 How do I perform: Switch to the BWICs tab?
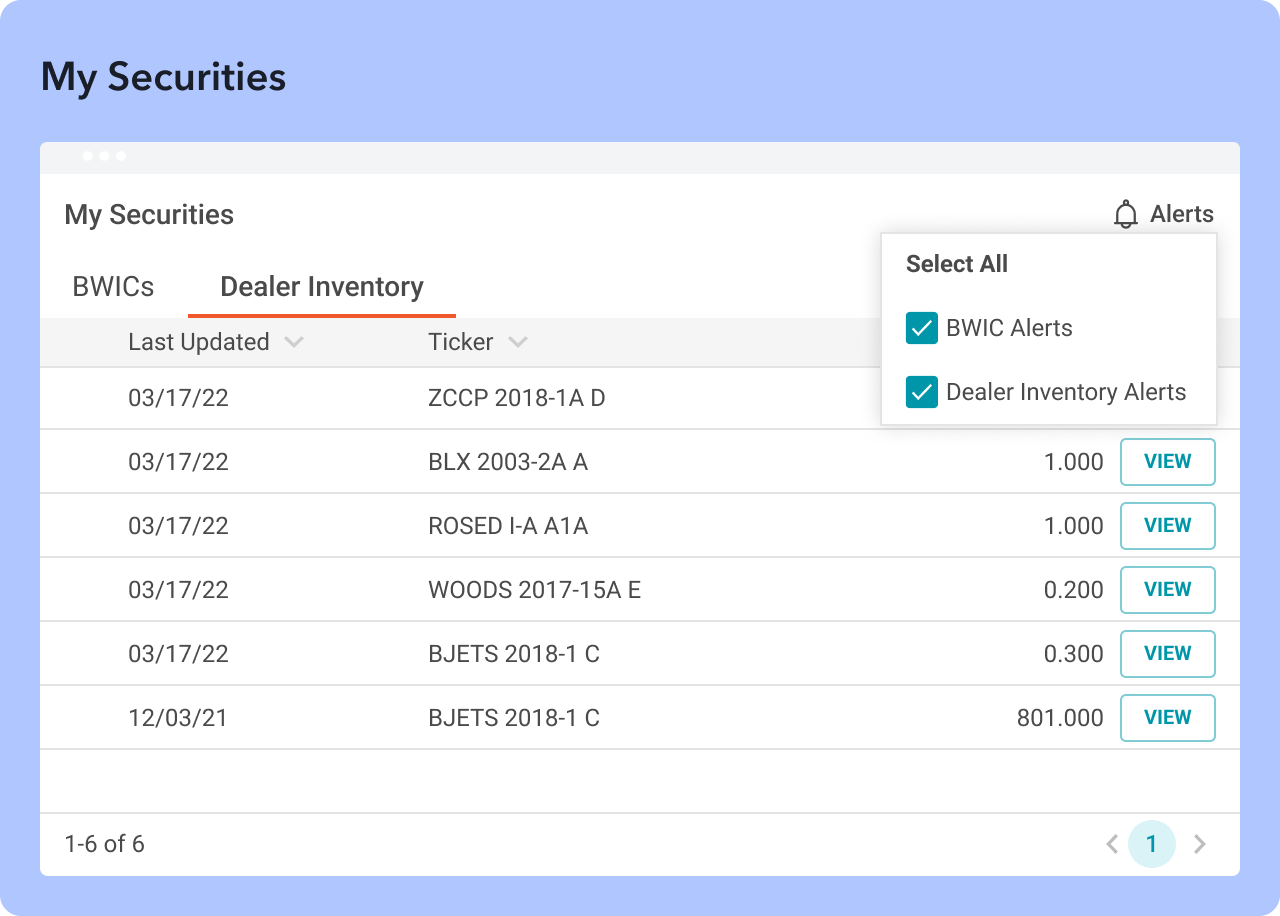113,287
